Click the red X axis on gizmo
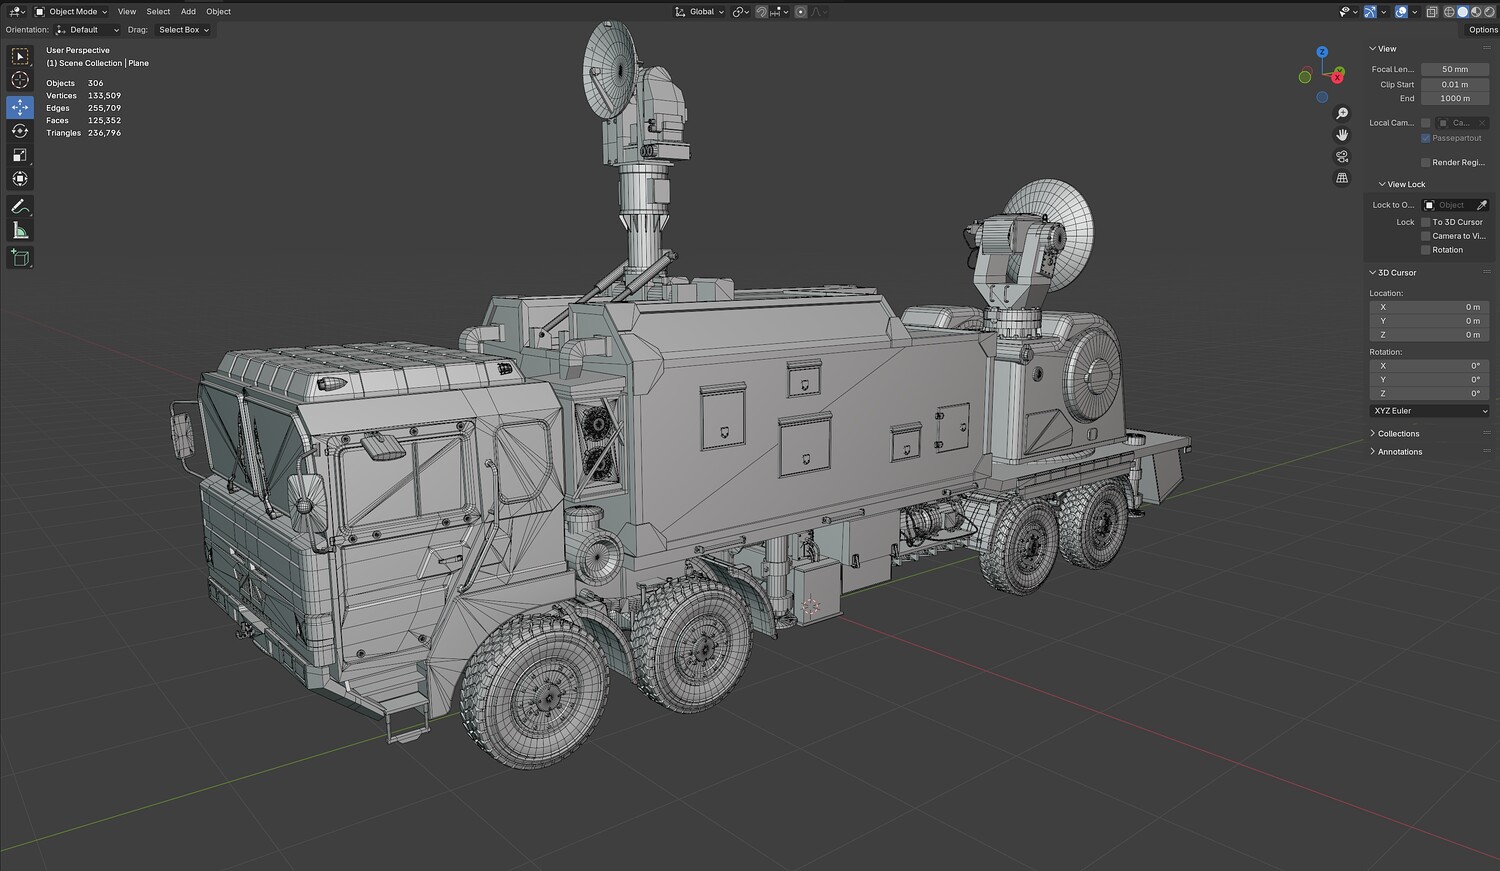 1338,77
